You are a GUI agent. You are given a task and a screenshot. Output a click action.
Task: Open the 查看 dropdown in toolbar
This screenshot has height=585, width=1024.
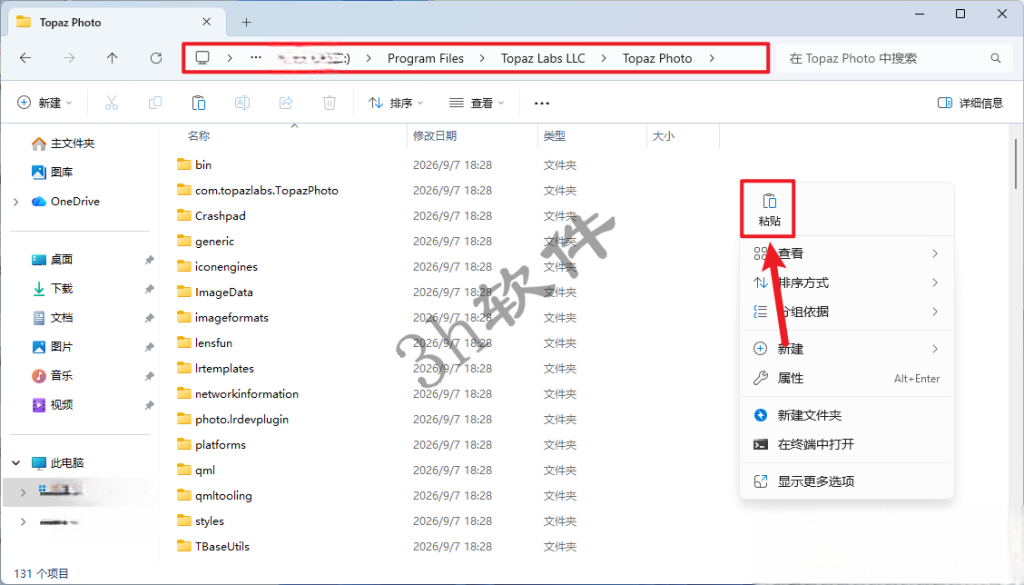click(477, 103)
